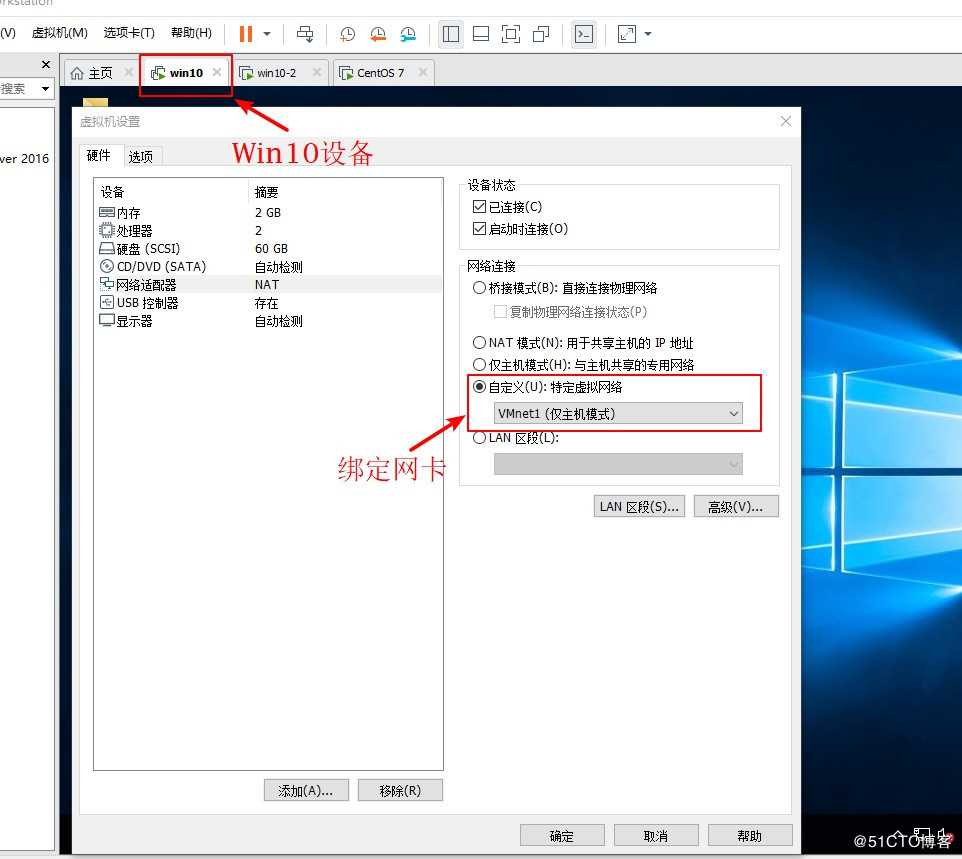Click the 高级(V)... button

click(736, 507)
